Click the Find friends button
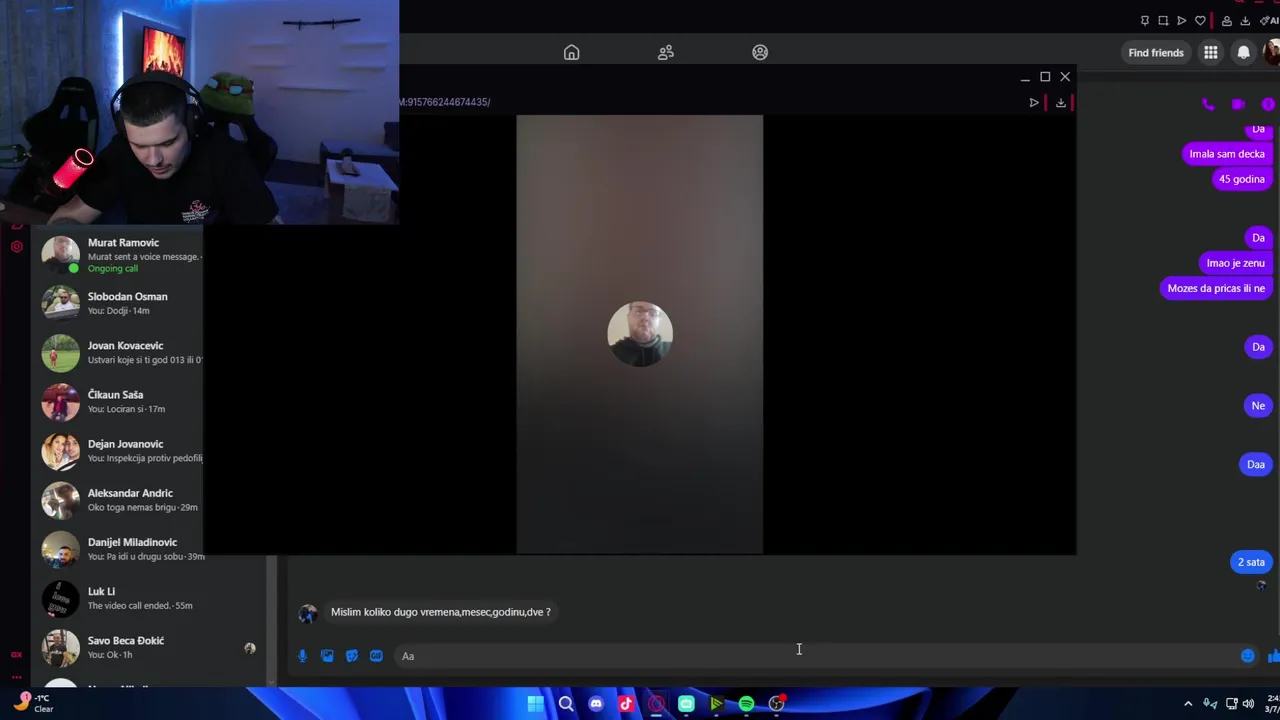 1156,53
